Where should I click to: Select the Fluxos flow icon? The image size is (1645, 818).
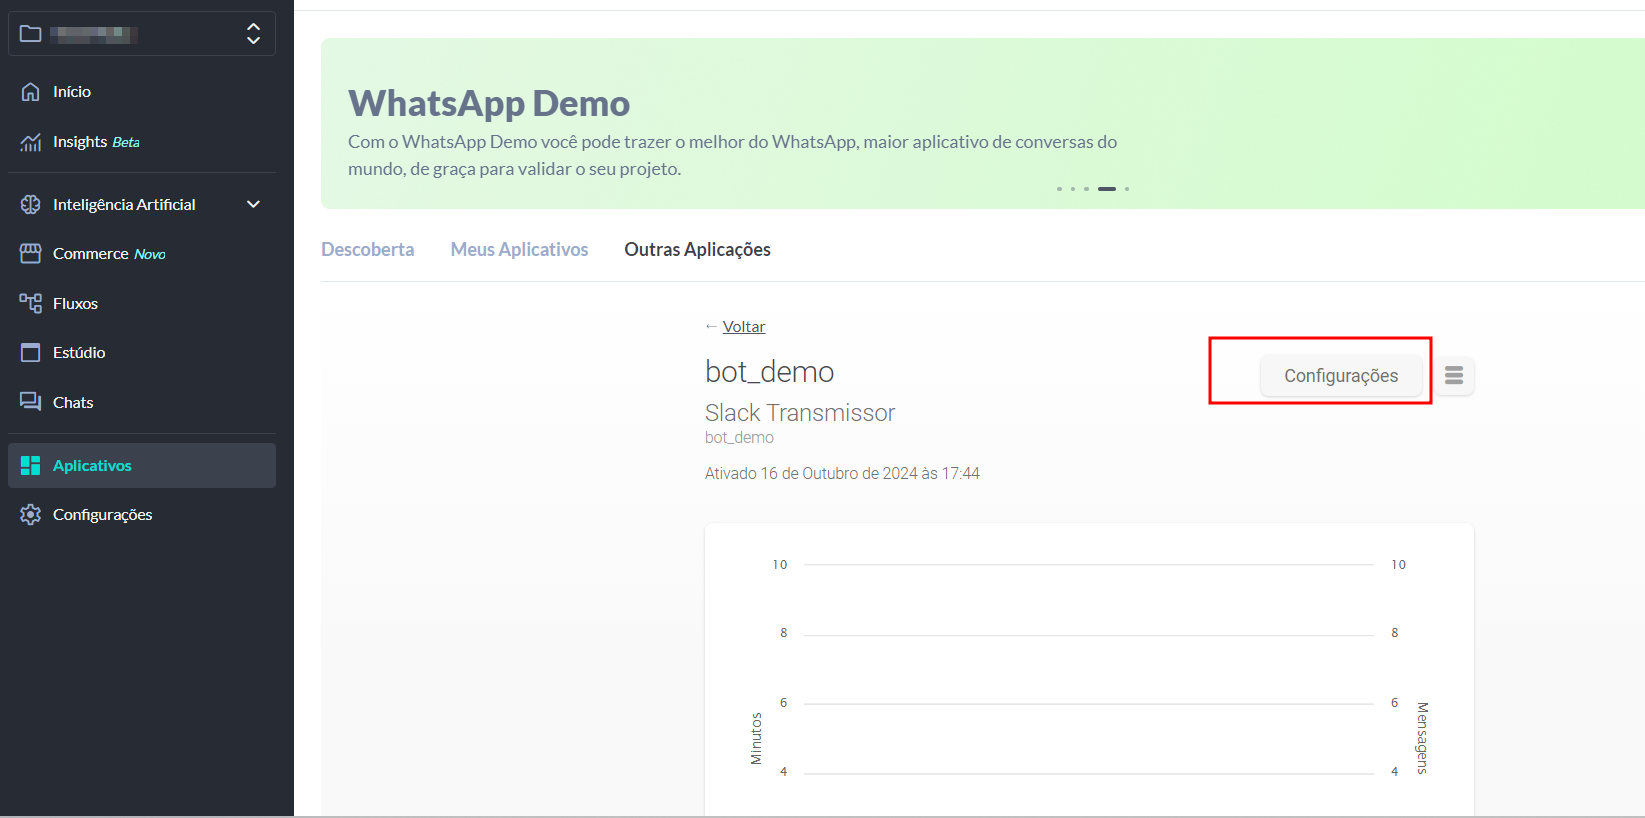pyautogui.click(x=31, y=303)
